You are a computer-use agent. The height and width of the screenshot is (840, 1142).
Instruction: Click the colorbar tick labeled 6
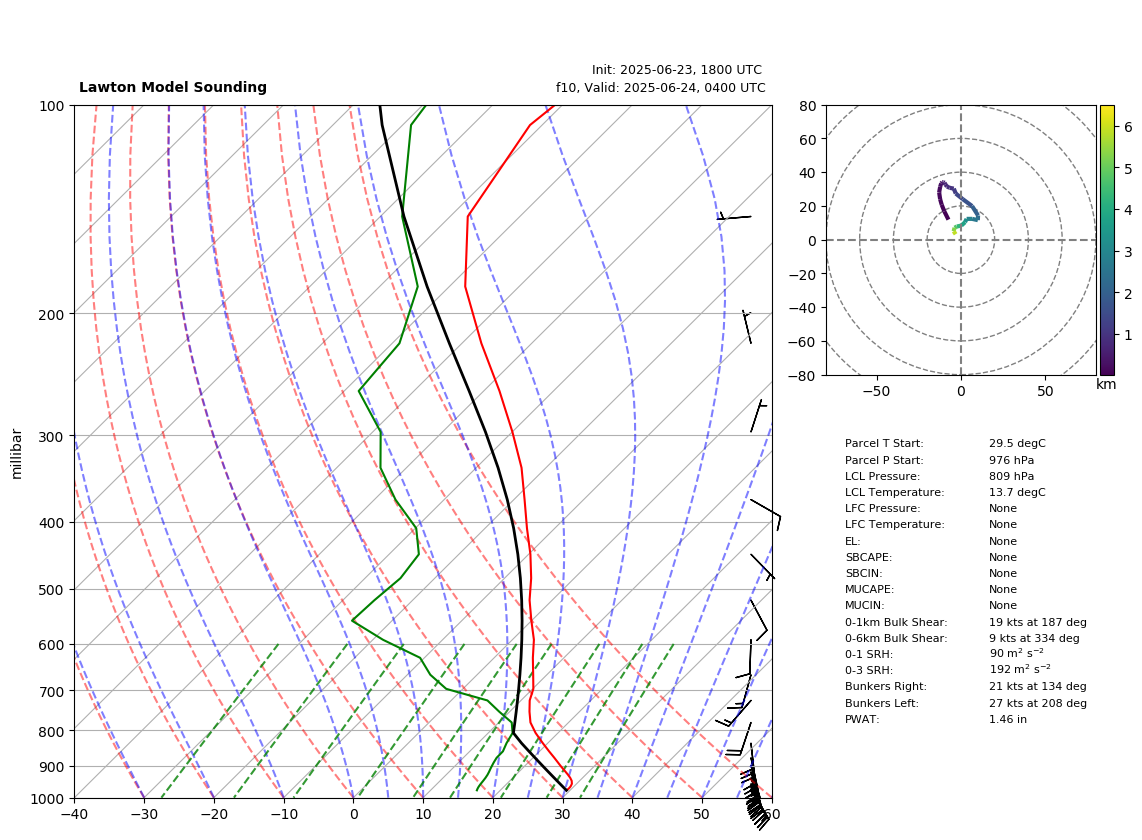1128,127
